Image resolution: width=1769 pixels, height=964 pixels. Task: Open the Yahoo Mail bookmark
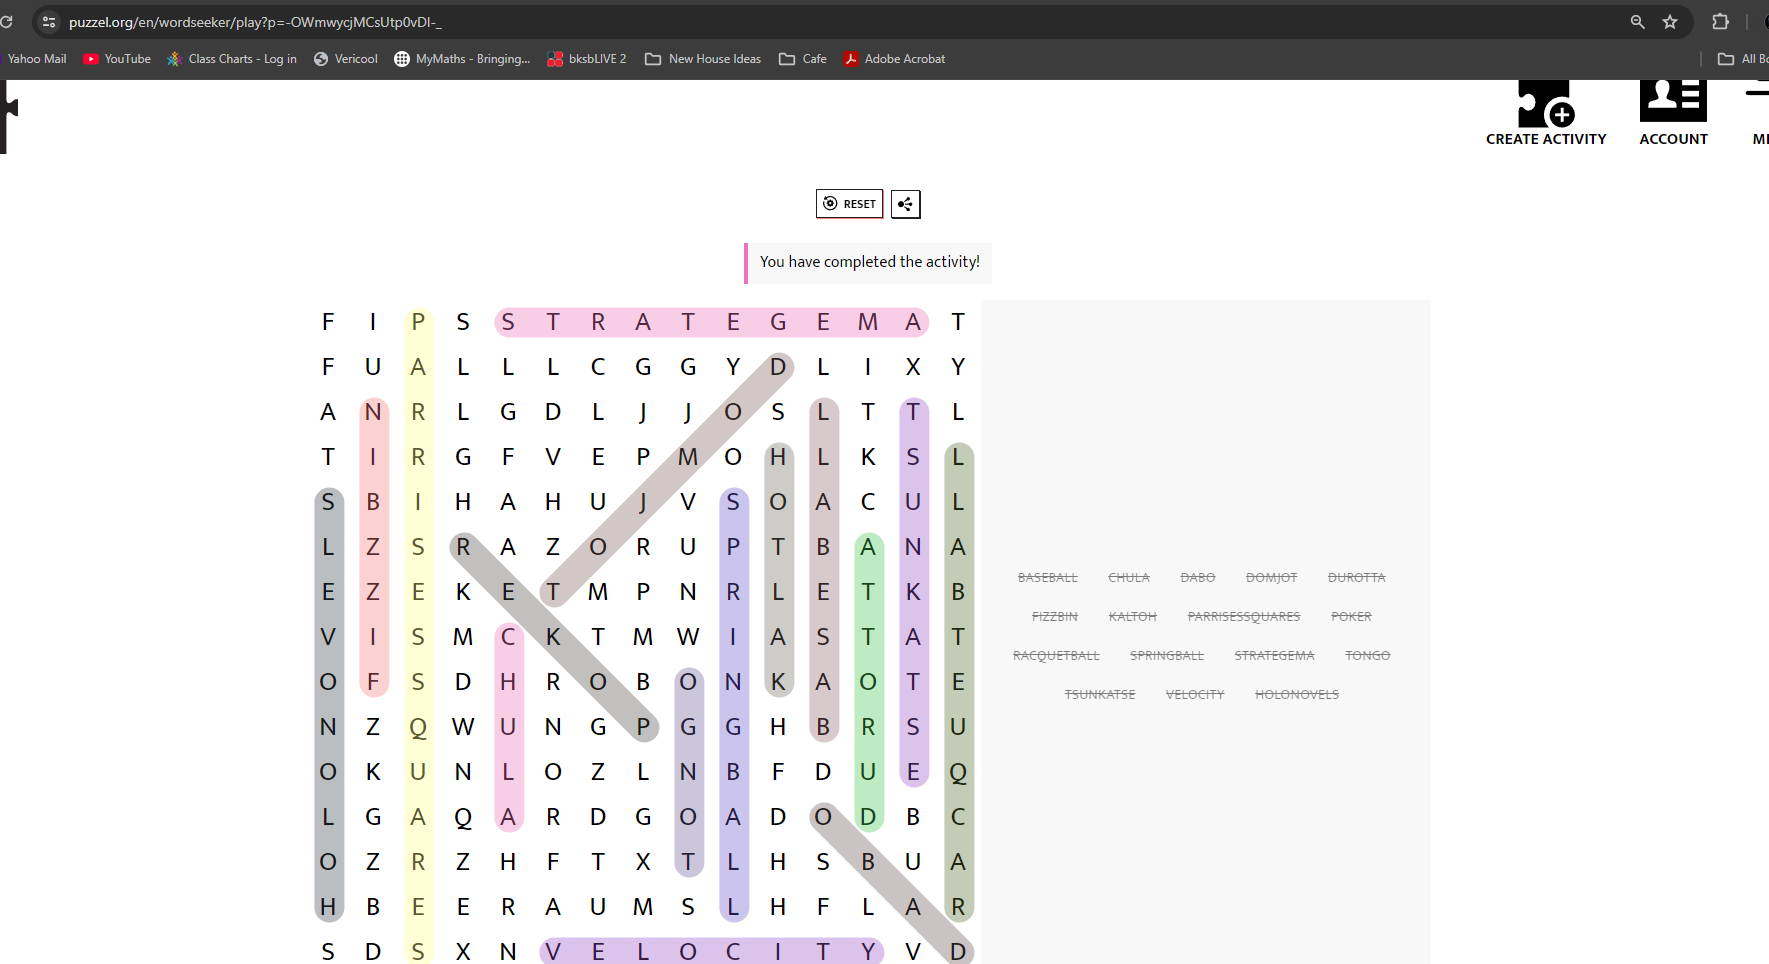36,59
